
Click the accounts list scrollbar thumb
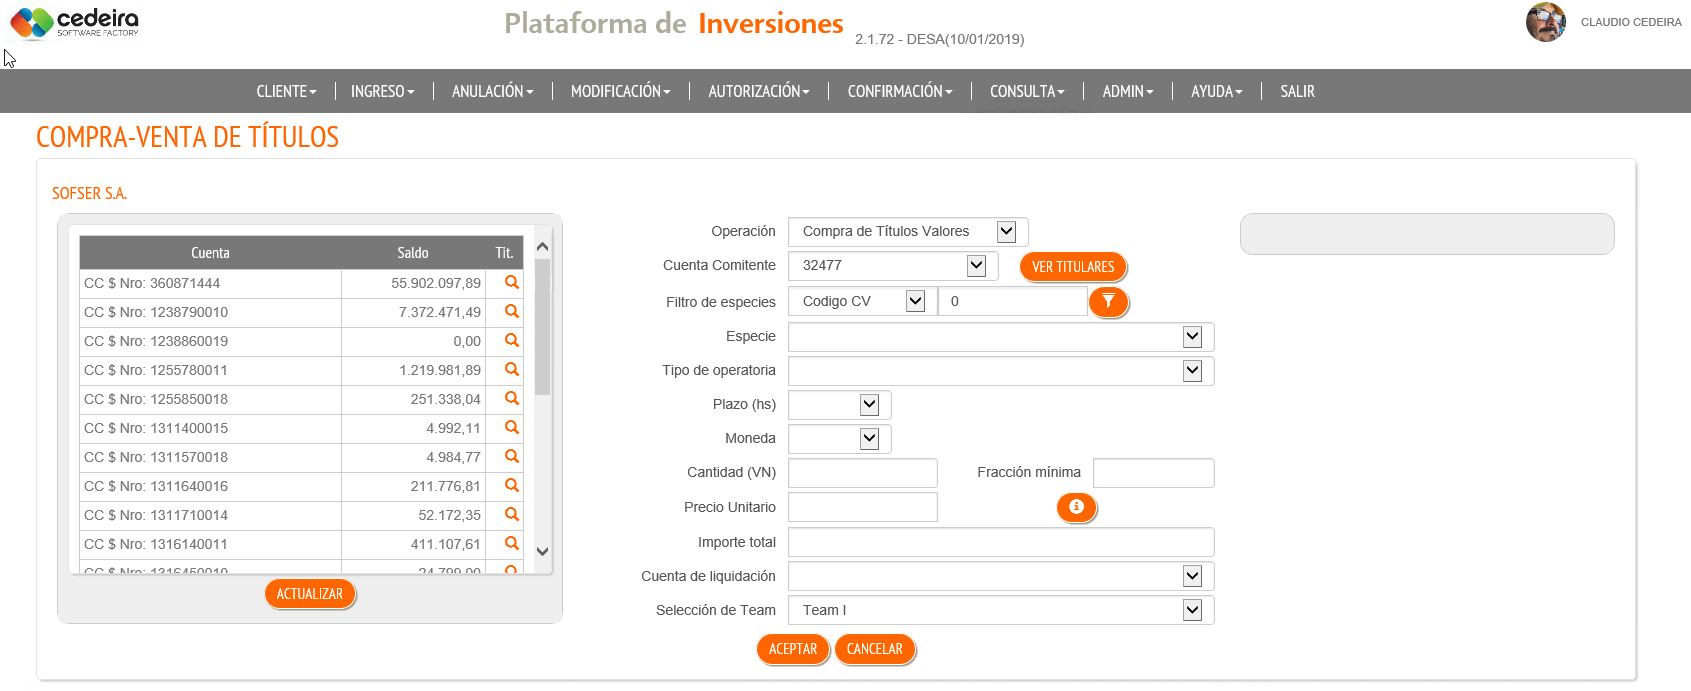543,327
